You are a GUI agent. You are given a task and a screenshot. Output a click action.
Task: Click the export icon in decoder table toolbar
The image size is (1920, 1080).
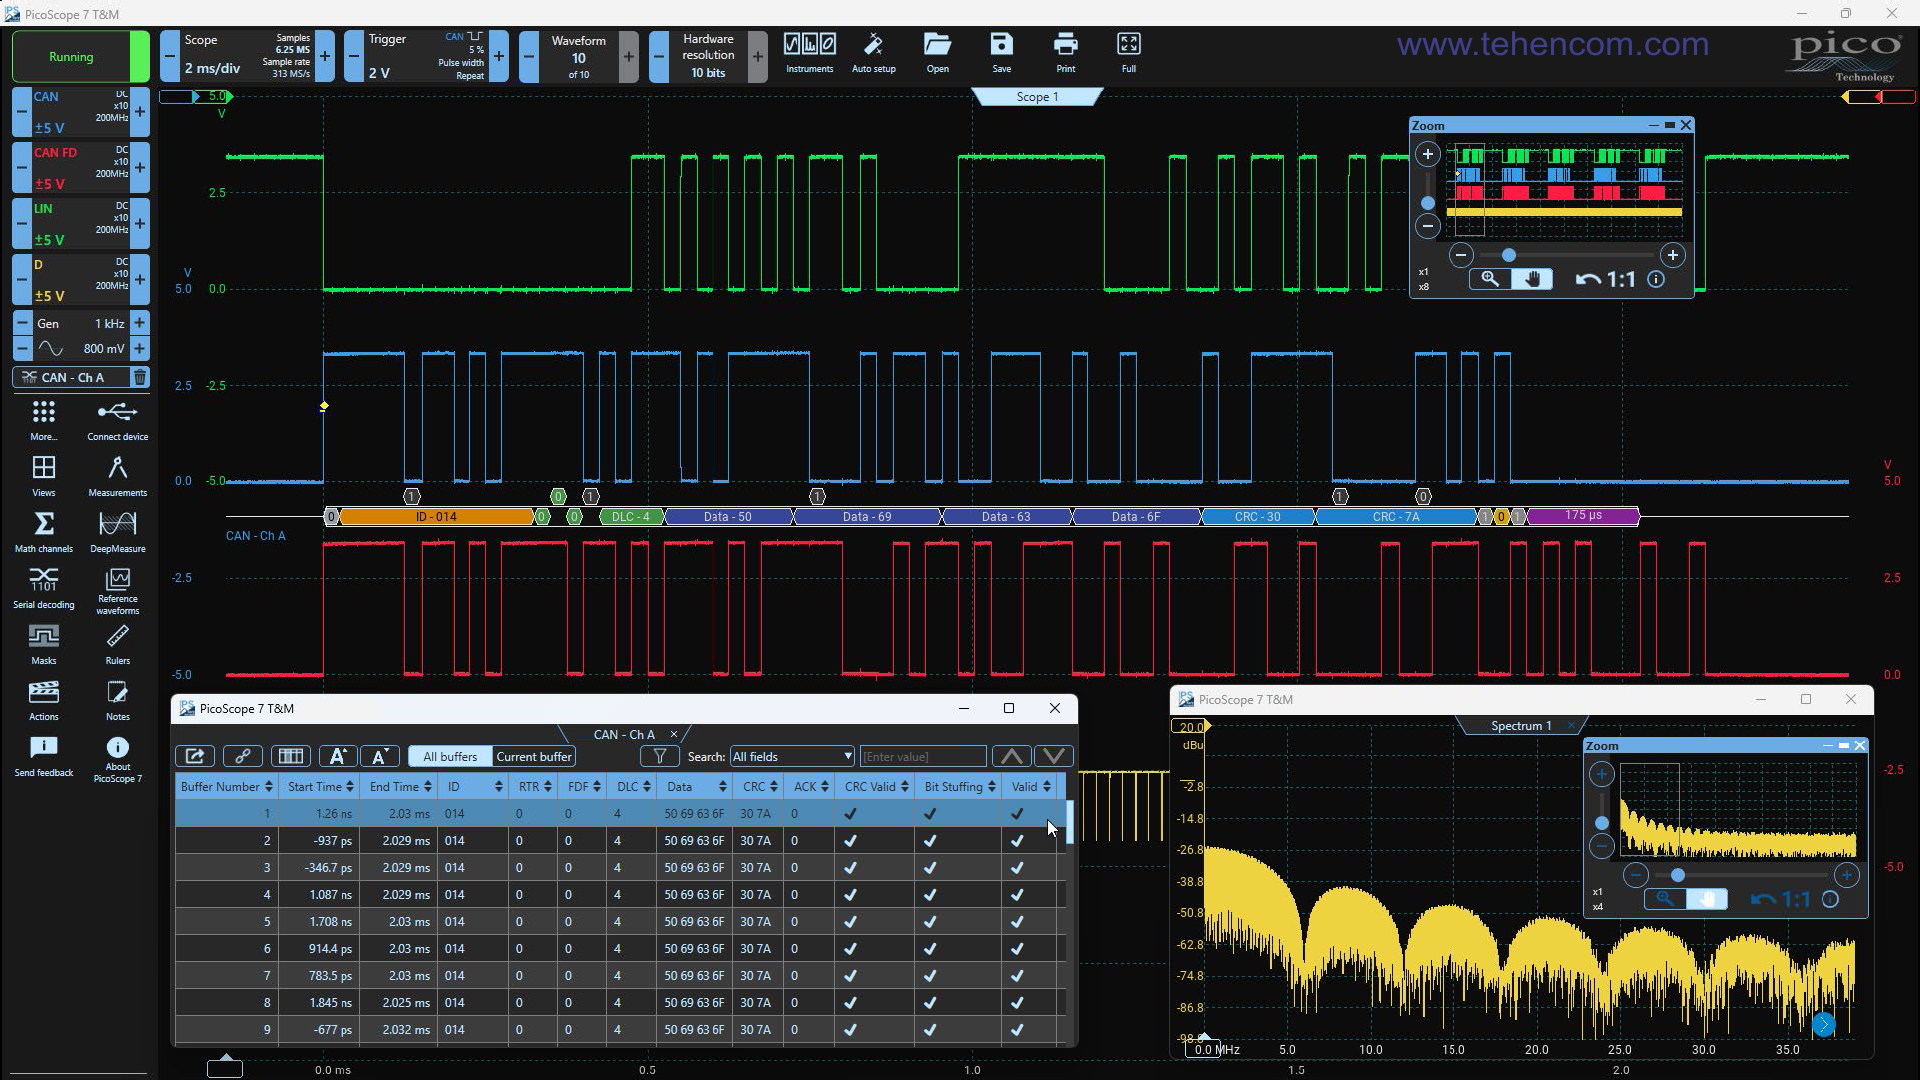(195, 756)
